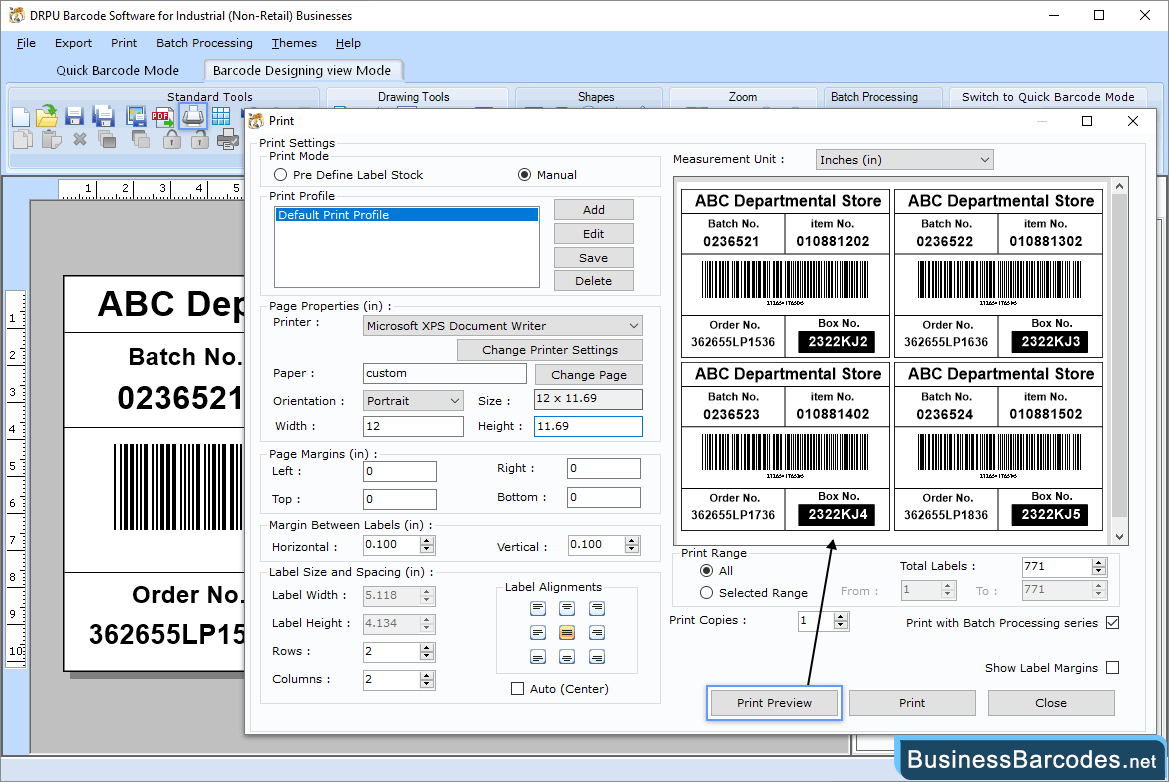Select Pre Define Label Stock print mode
The image size is (1169, 782).
280,174
